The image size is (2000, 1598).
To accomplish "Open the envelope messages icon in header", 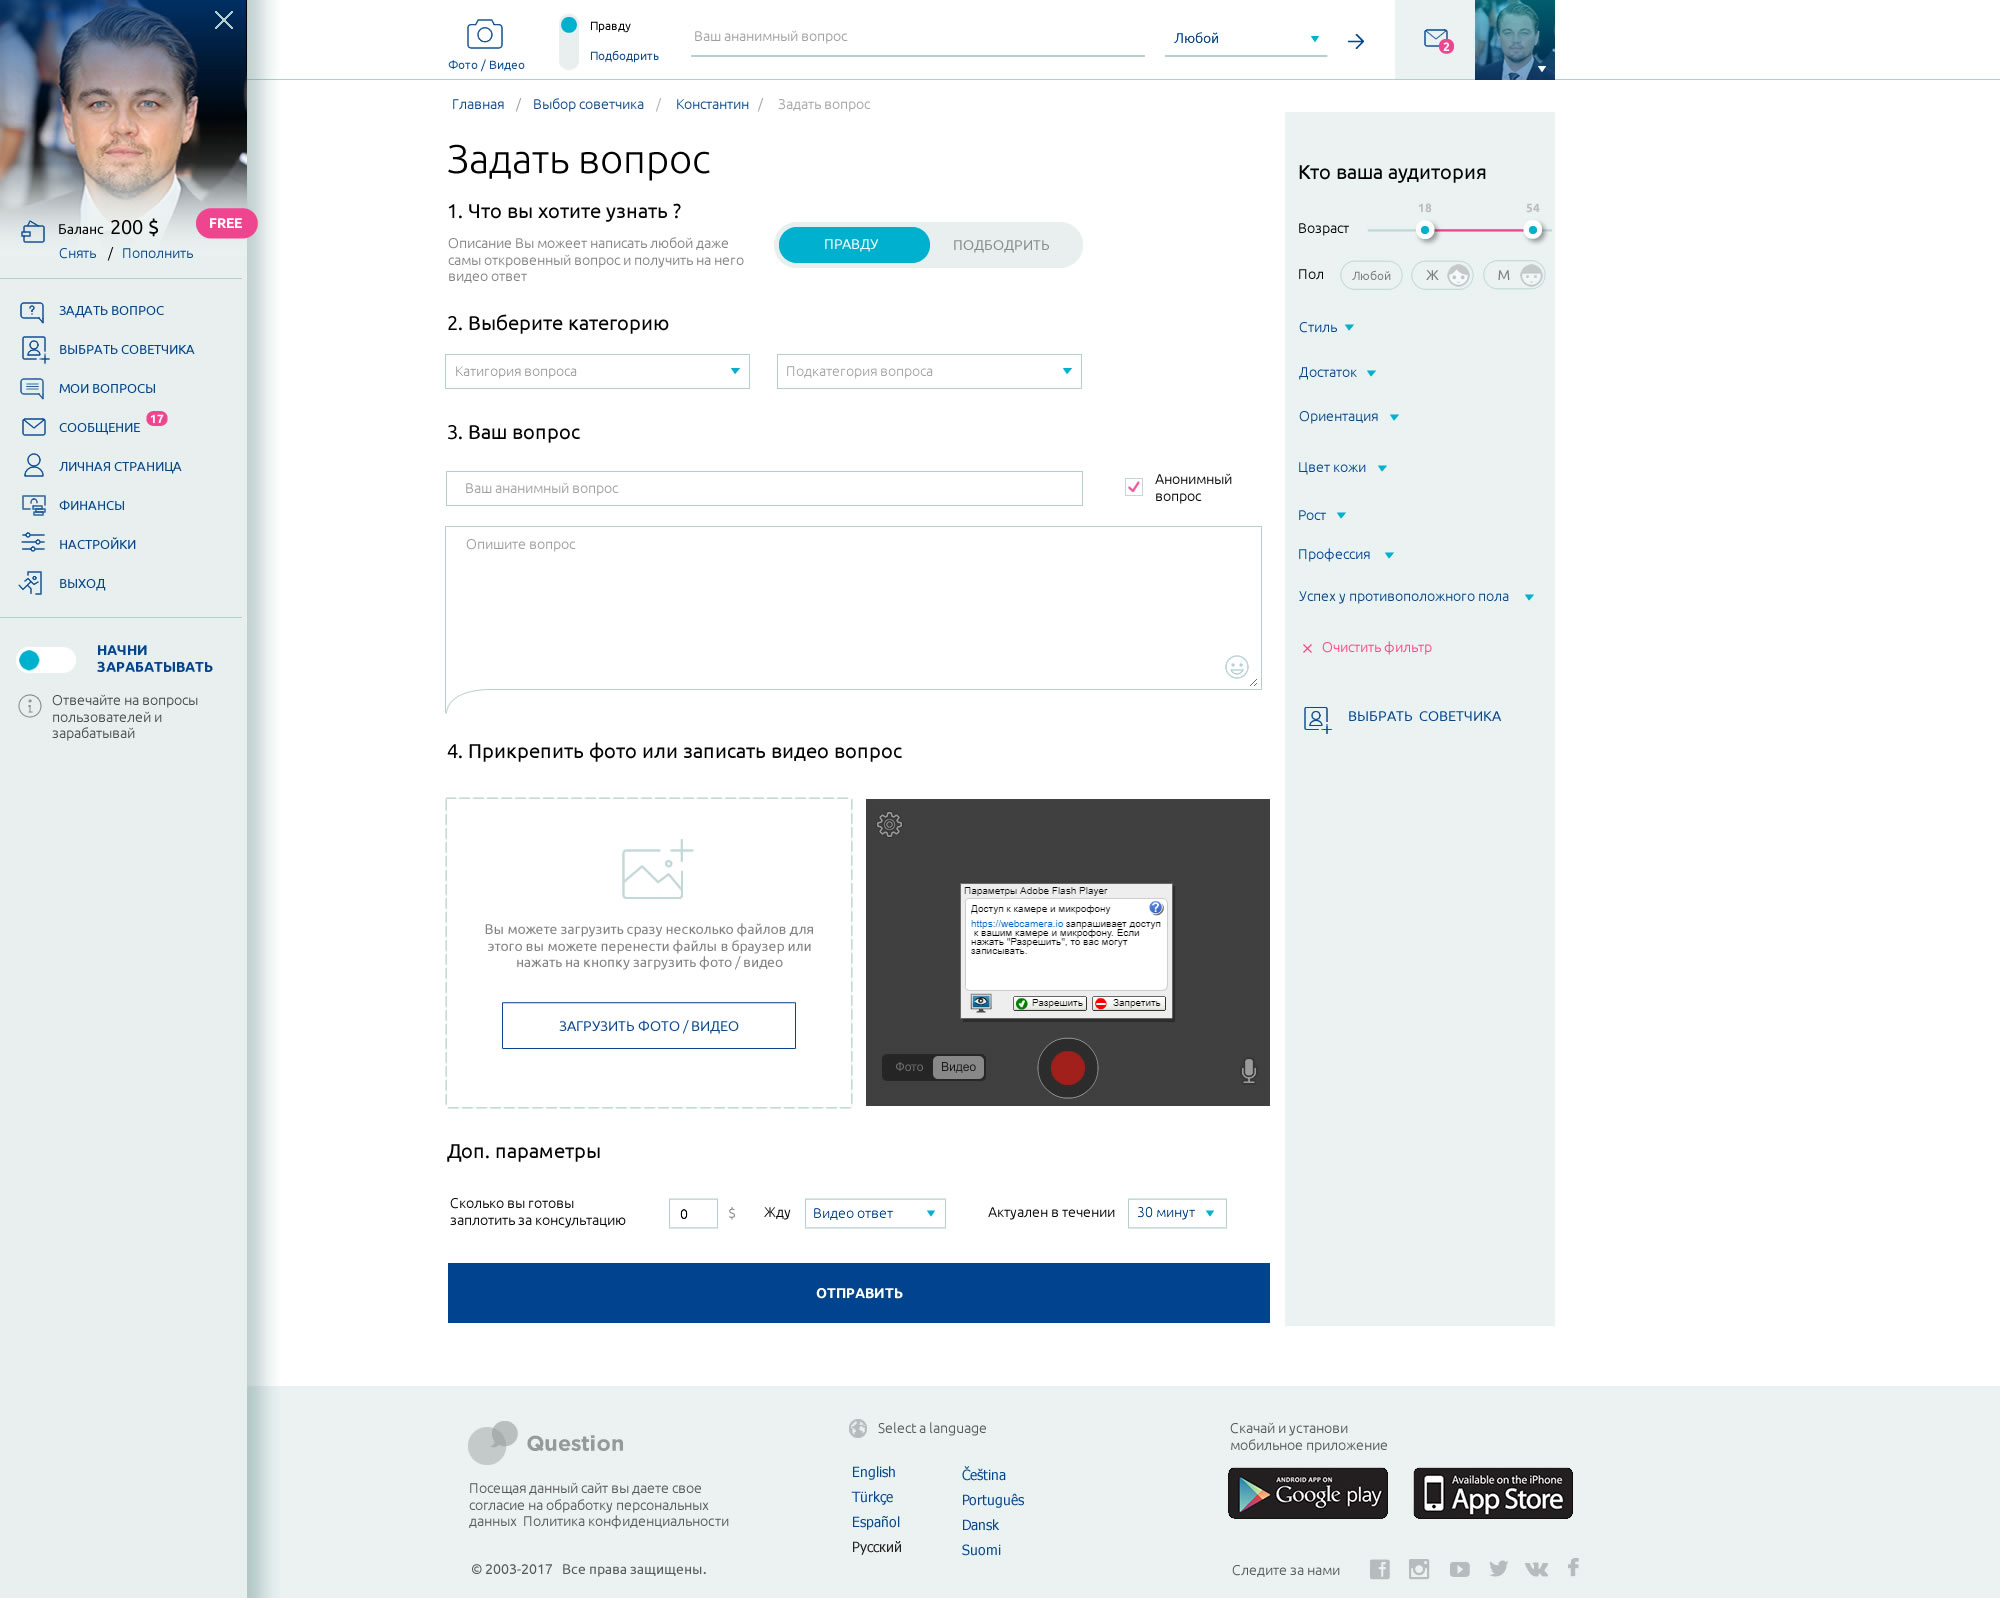I will [1435, 39].
